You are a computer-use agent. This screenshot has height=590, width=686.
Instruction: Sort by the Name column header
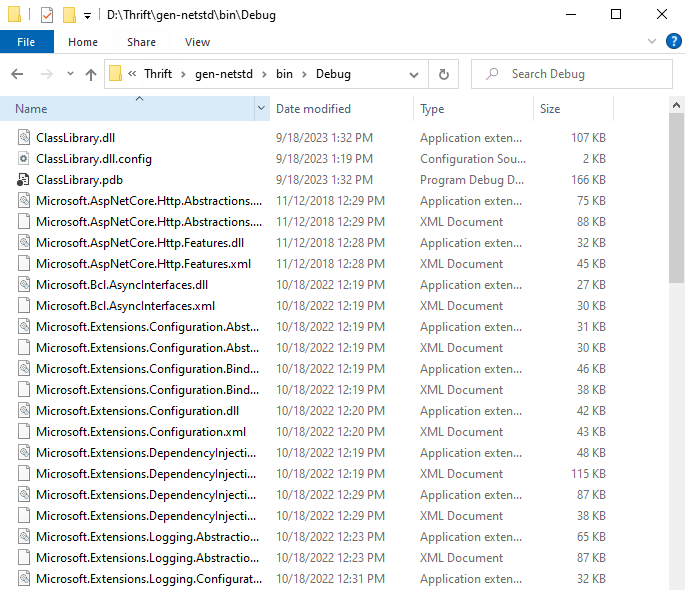[x=127, y=108]
